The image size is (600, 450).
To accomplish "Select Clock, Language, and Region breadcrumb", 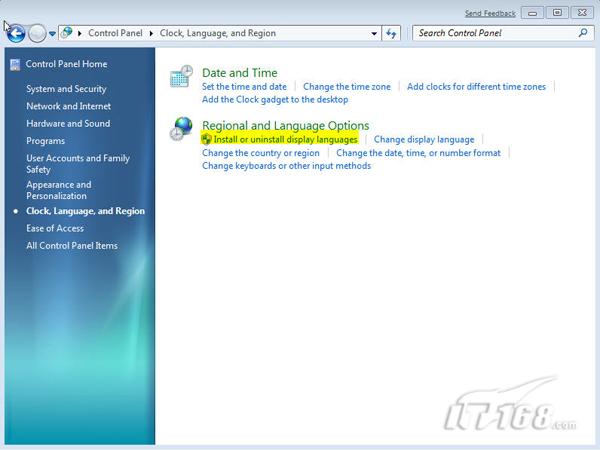I will pyautogui.click(x=218, y=33).
